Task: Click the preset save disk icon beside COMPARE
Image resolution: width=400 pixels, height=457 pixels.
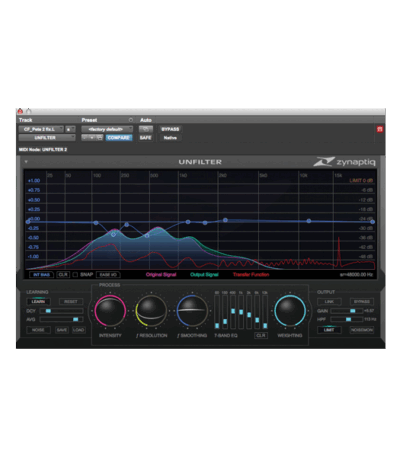Action: (x=99, y=138)
